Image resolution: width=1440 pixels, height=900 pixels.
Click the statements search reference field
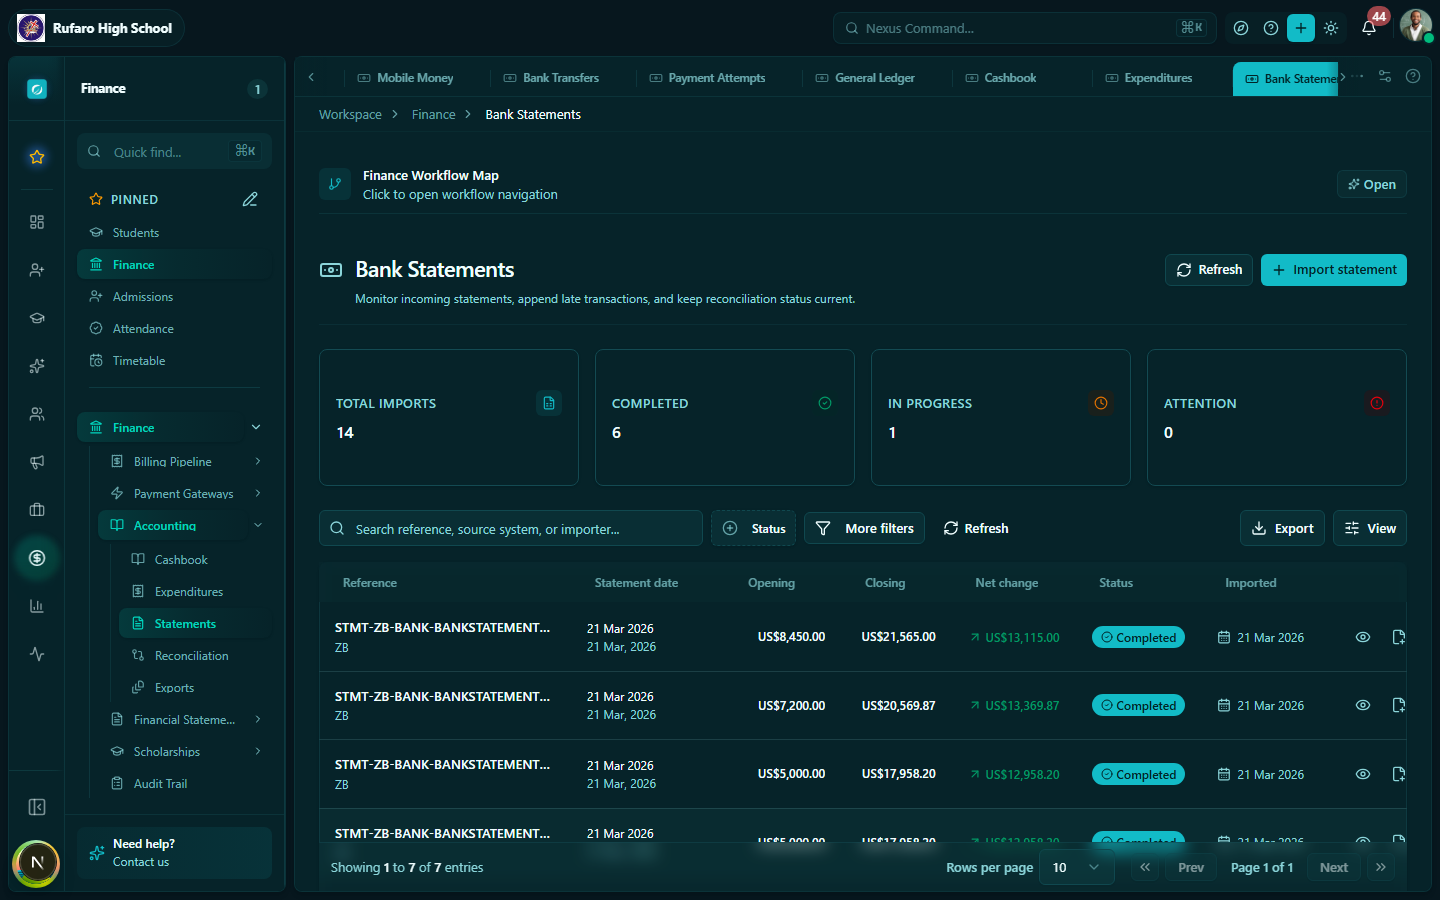coord(511,528)
